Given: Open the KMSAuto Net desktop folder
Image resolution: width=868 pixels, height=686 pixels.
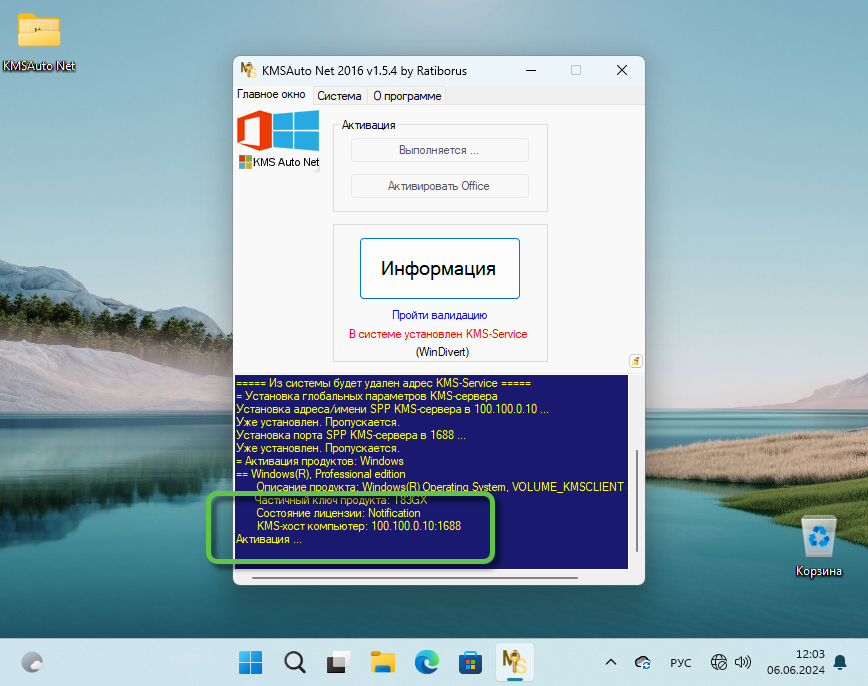Looking at the screenshot, I should point(39,42).
